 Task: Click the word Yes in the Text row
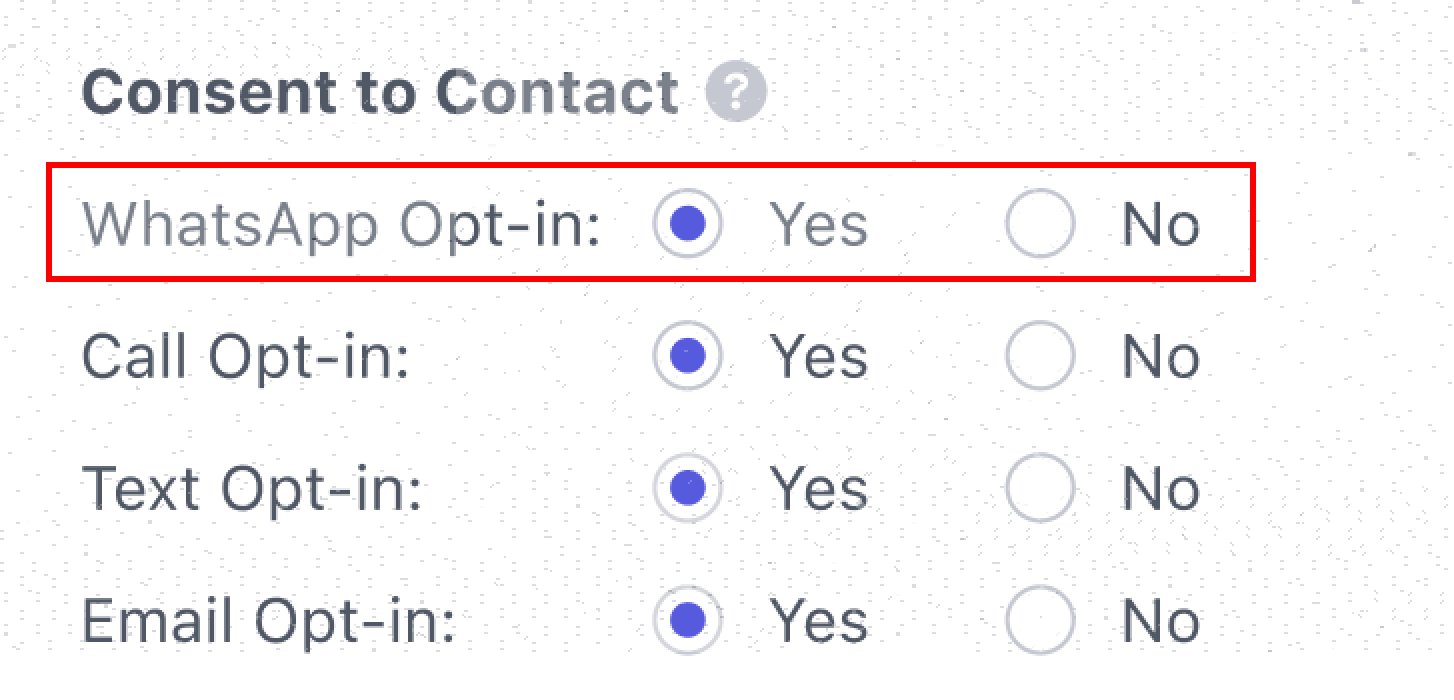pyautogui.click(x=818, y=489)
